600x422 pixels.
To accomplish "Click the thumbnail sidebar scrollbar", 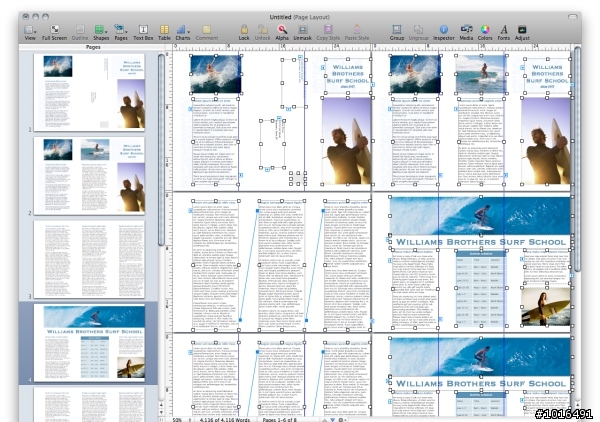I will click(161, 149).
